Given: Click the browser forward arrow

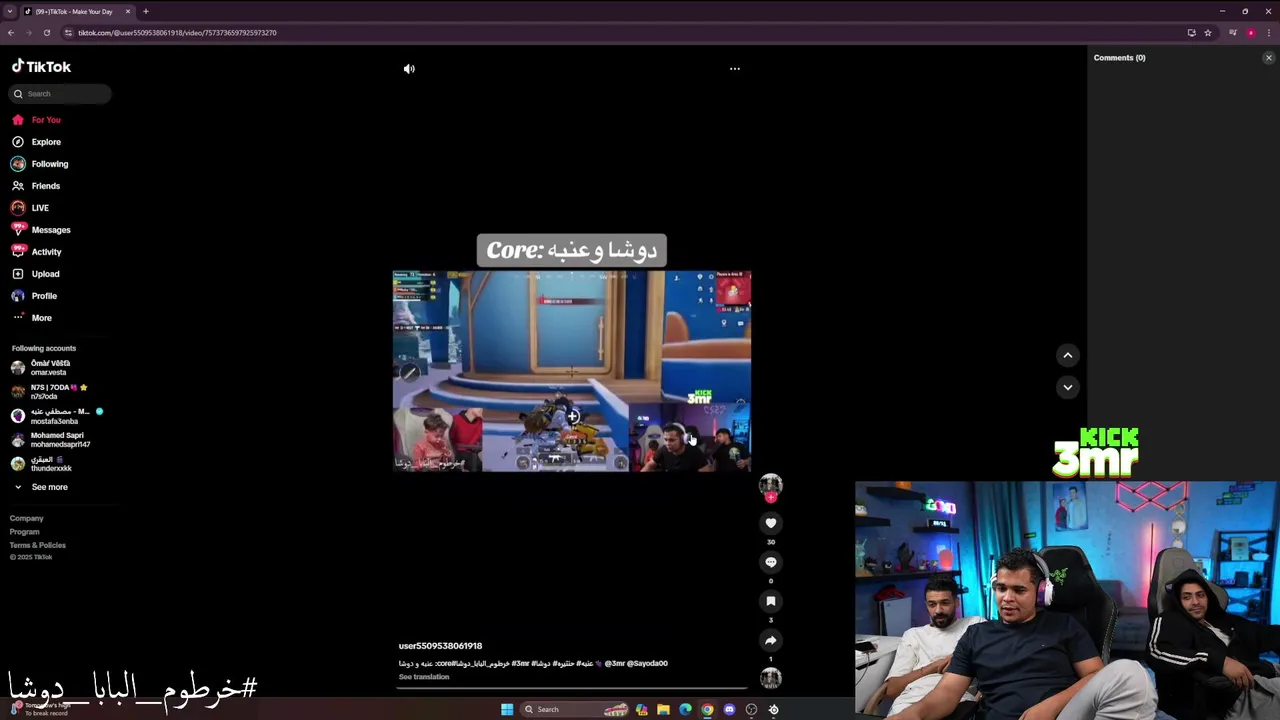Looking at the screenshot, I should pyautogui.click(x=29, y=33).
